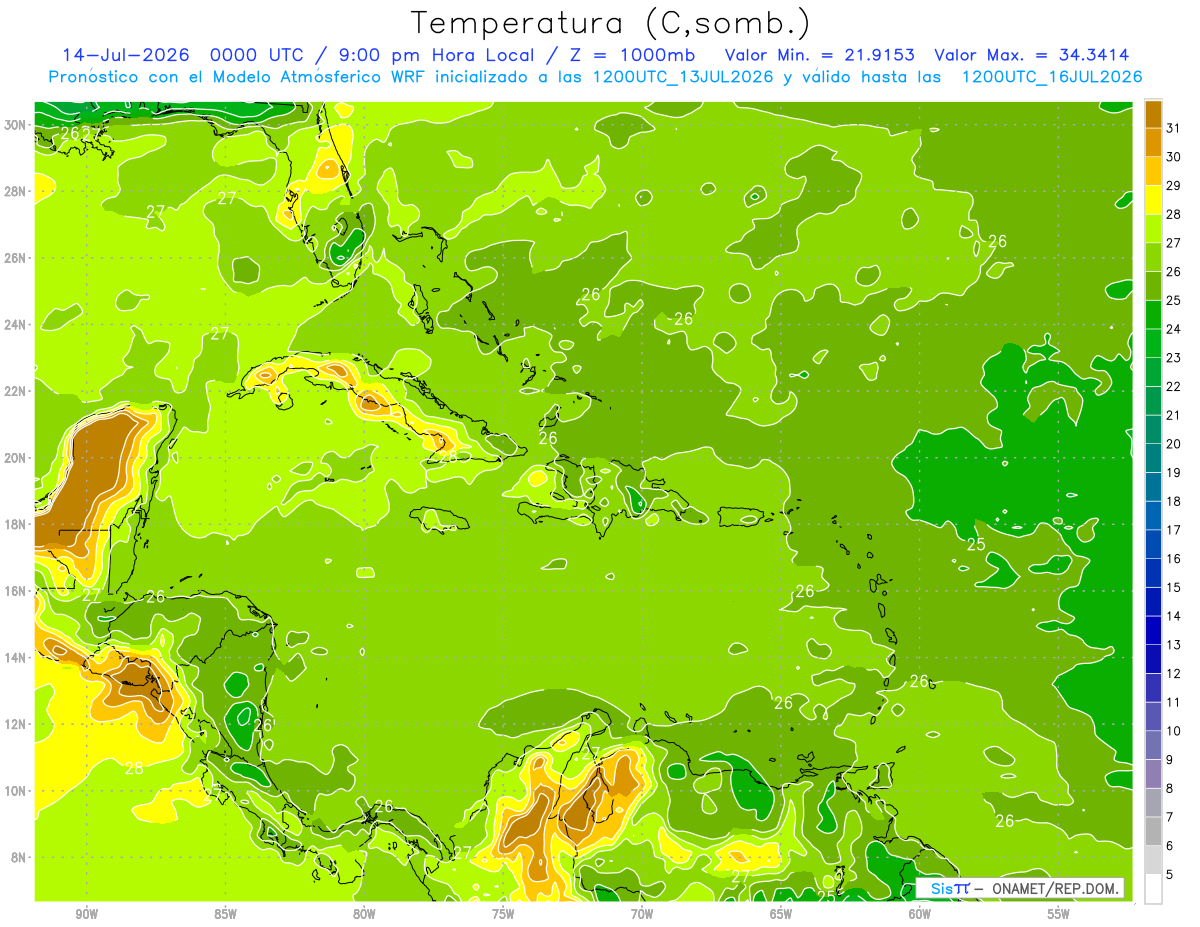Click color scale value "26"
Viewport: 1200px width, 927px height.
coord(1174,271)
